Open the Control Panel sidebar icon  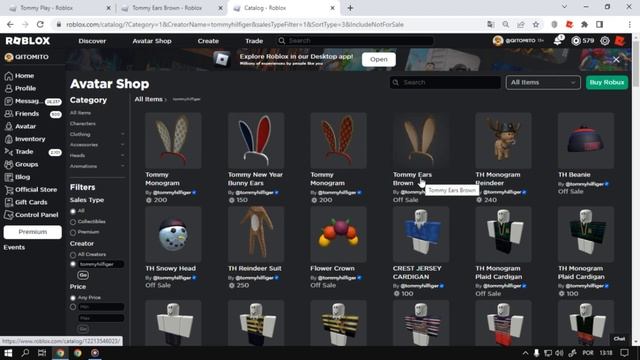[9, 215]
